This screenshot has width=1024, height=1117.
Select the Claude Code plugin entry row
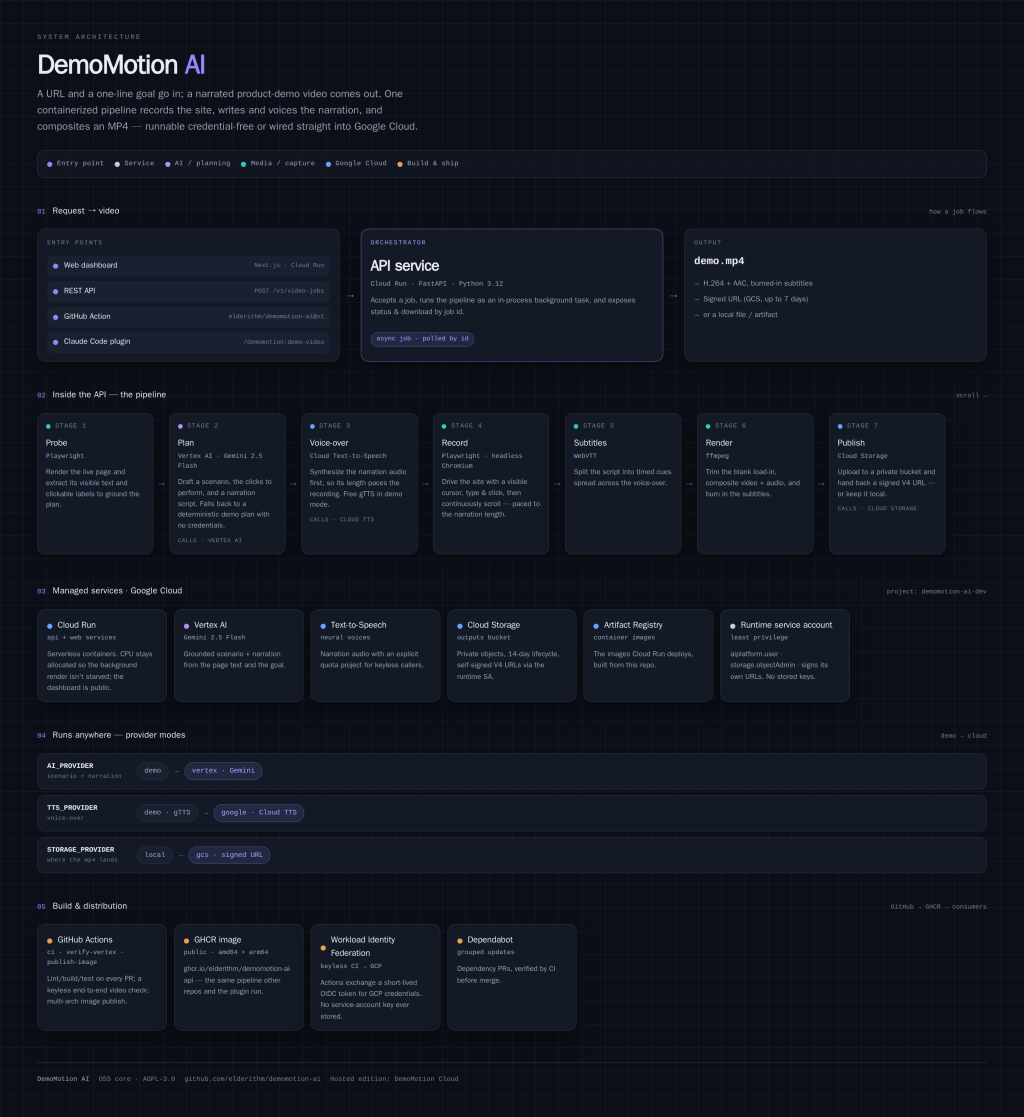click(x=188, y=342)
